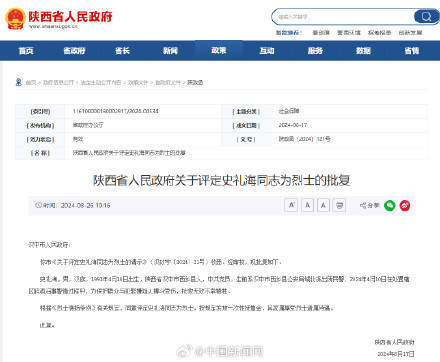Click the search keyword input field

(343, 17)
